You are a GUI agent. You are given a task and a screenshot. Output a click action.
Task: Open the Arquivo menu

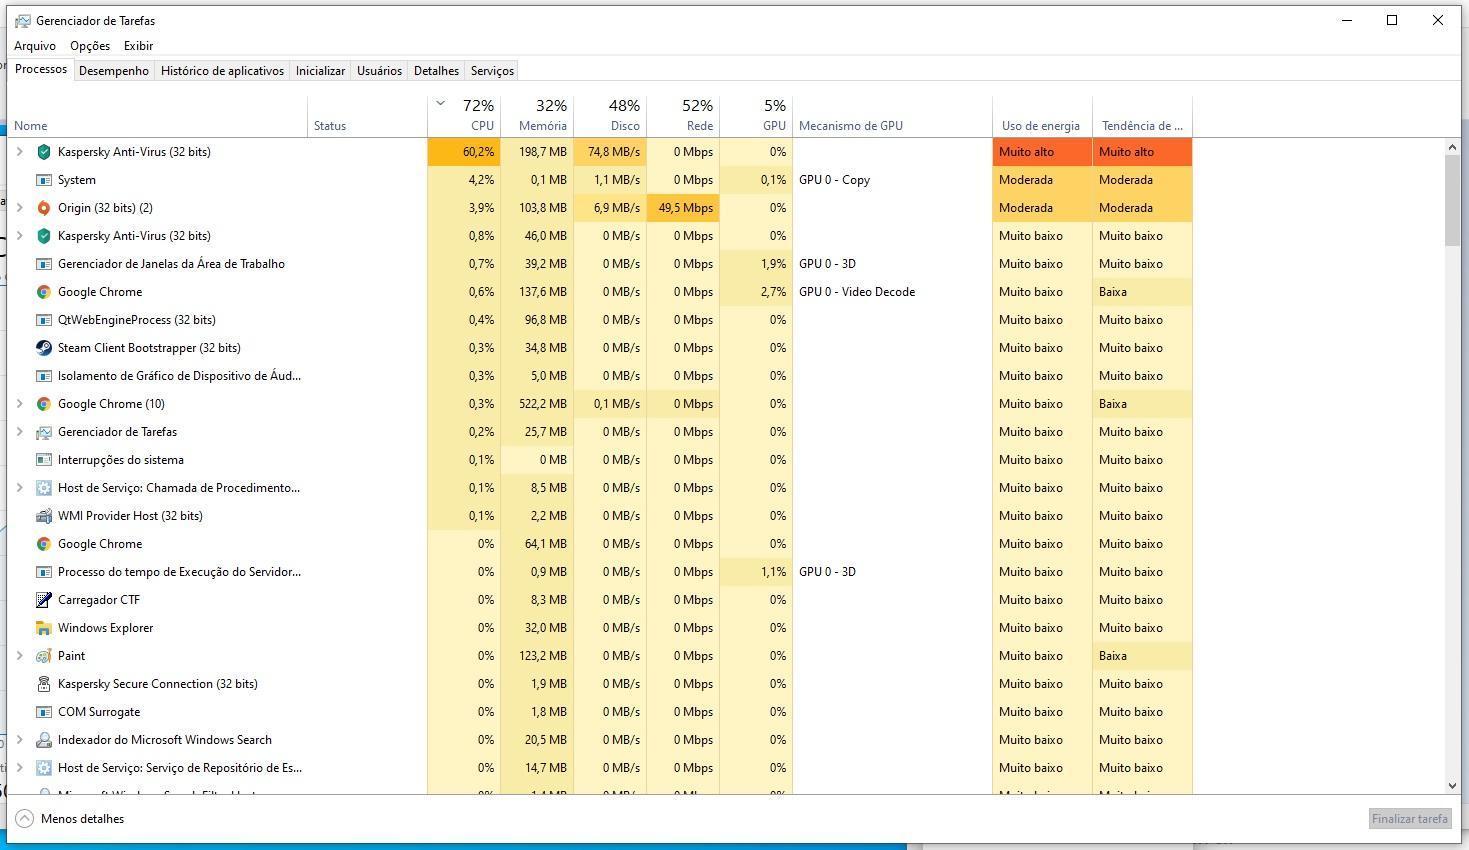pyautogui.click(x=35, y=46)
